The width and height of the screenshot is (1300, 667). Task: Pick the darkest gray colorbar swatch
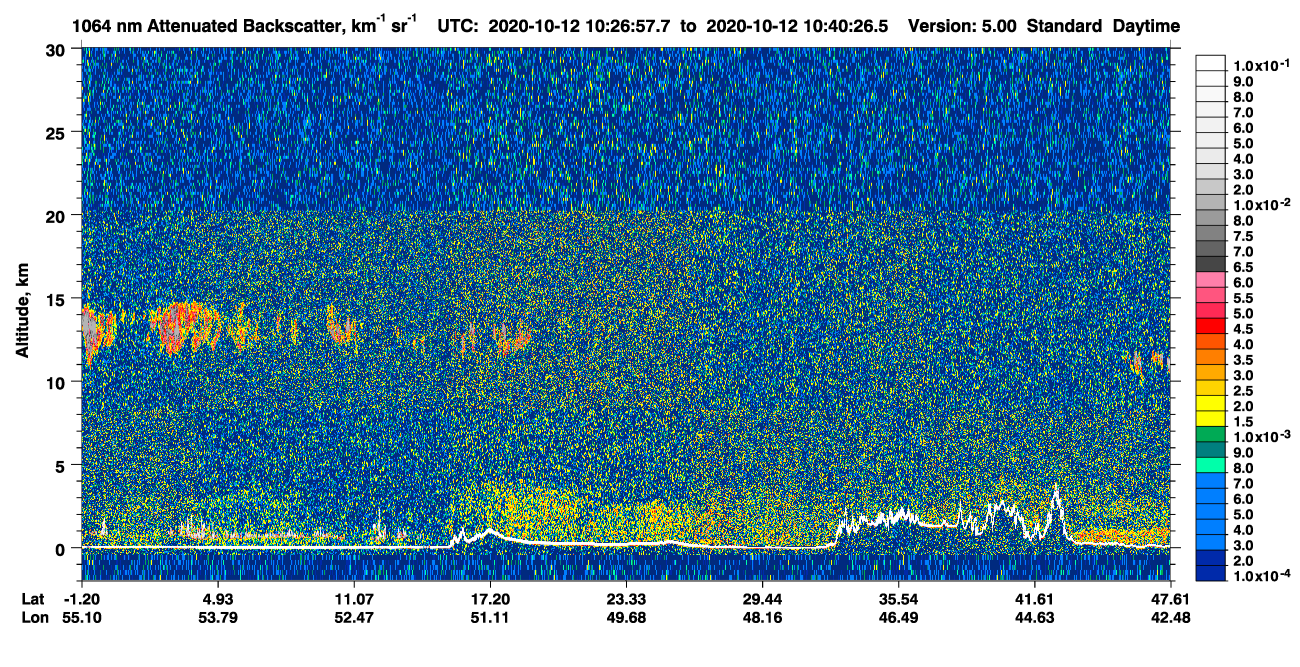click(x=1211, y=264)
